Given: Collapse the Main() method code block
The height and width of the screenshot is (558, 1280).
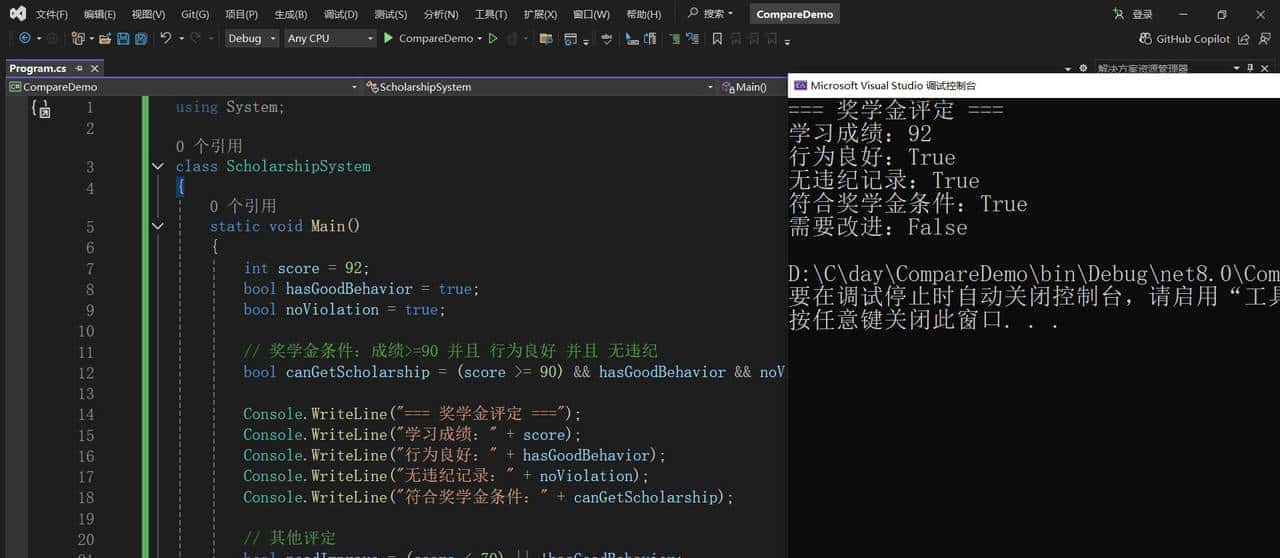Looking at the screenshot, I should tap(157, 226).
